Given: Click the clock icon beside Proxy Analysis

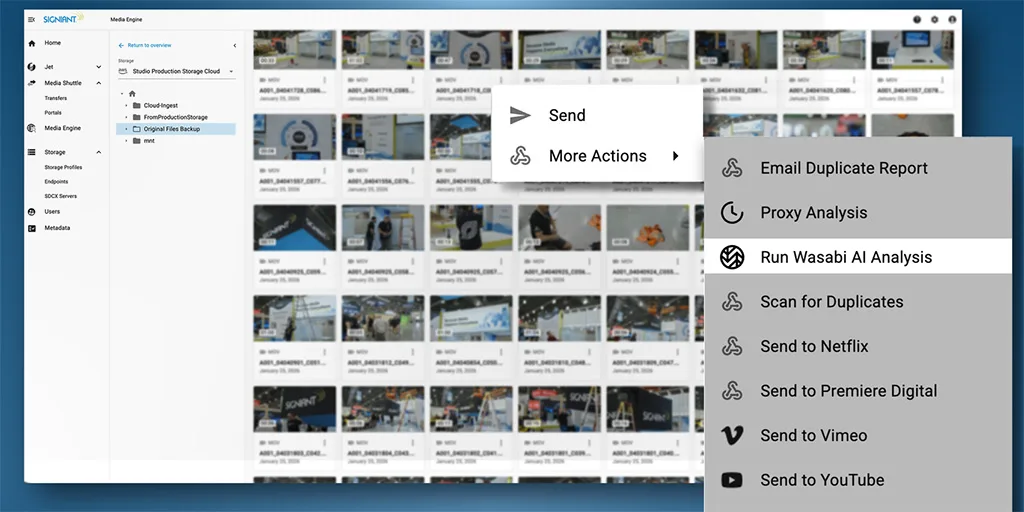Looking at the screenshot, I should click(x=732, y=213).
